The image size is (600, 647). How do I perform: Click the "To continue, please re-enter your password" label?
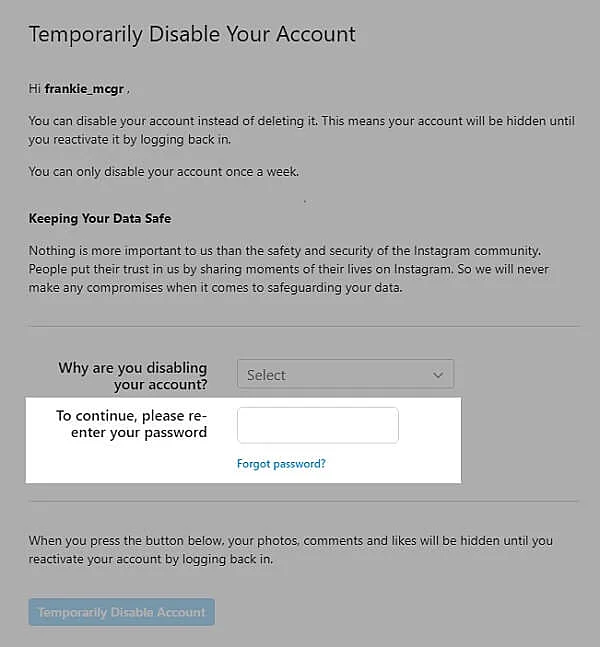[x=131, y=424]
